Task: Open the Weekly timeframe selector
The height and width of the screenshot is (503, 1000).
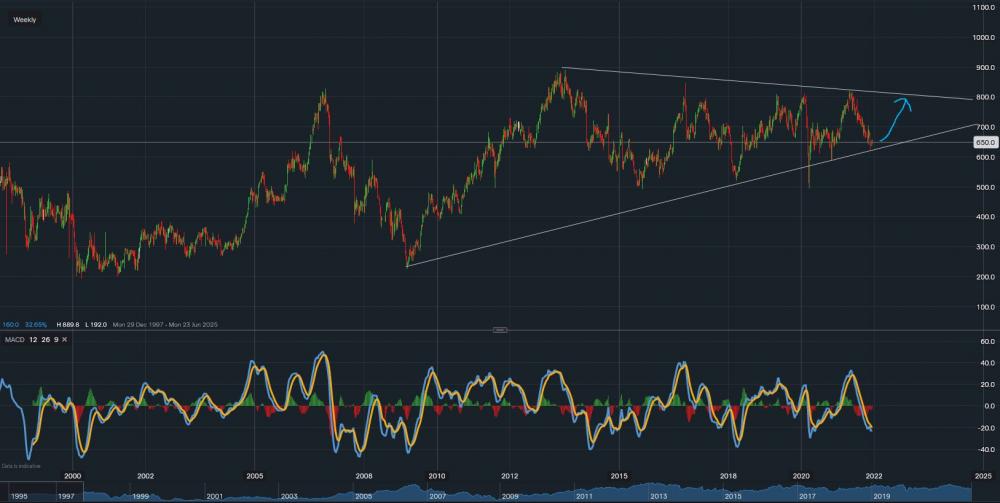Action: (25, 19)
